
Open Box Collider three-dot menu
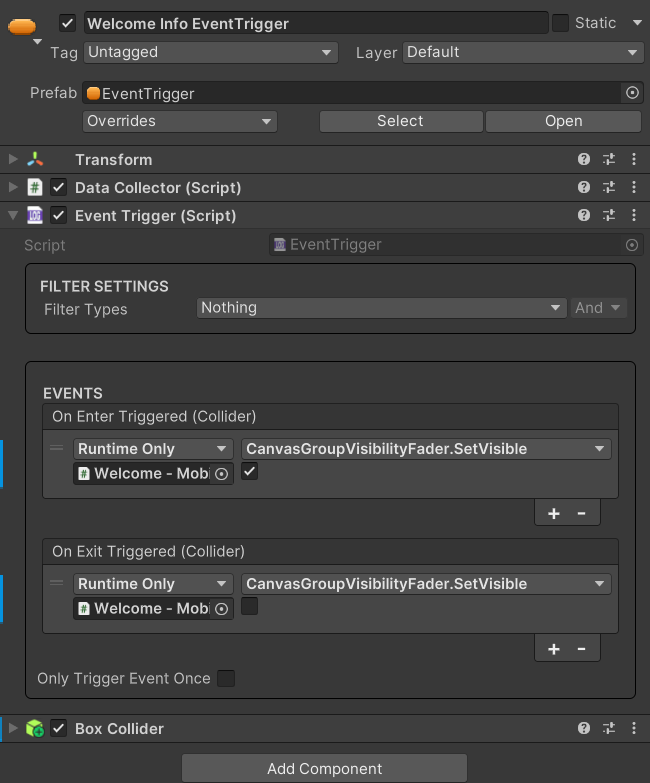[x=634, y=728]
